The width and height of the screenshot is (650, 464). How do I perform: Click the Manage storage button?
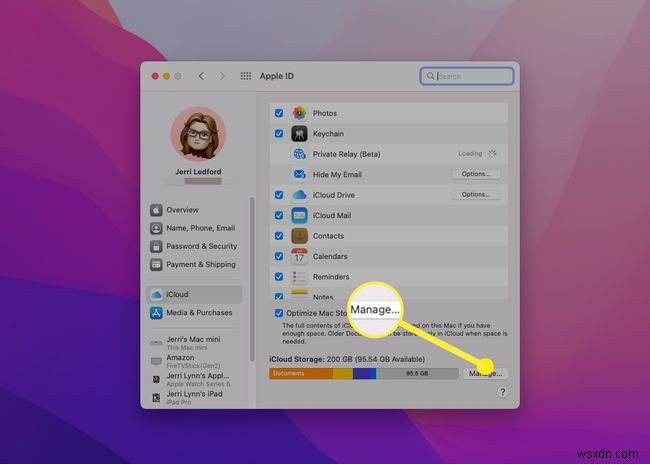pyautogui.click(x=486, y=373)
